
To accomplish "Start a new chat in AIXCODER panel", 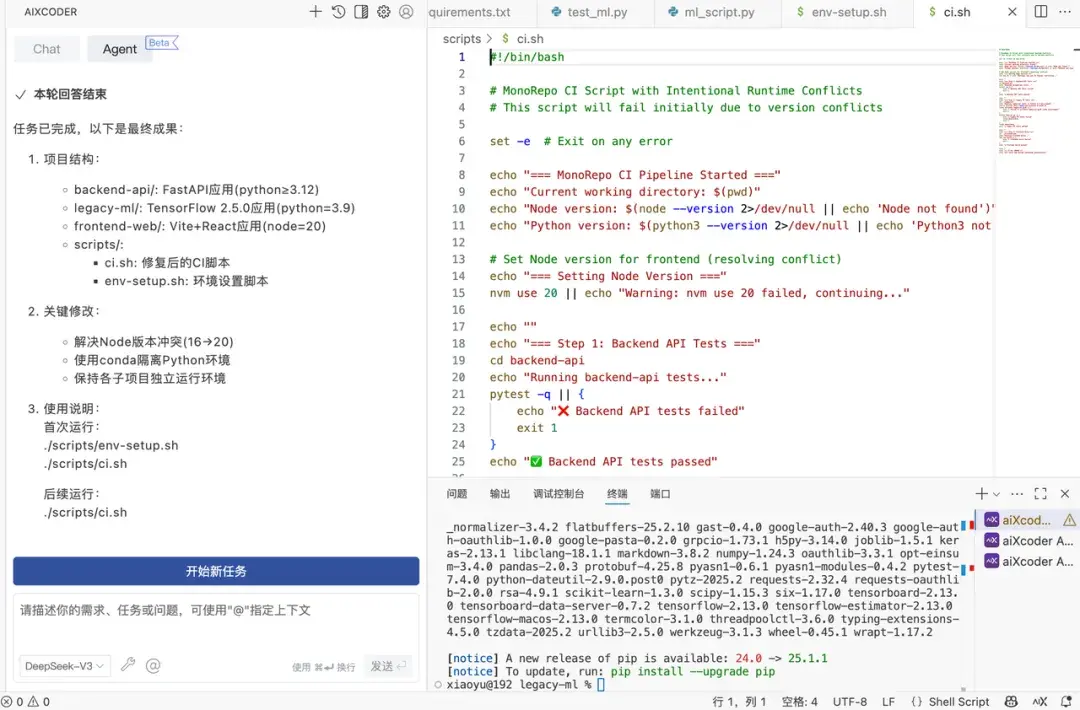I will pyautogui.click(x=315, y=12).
